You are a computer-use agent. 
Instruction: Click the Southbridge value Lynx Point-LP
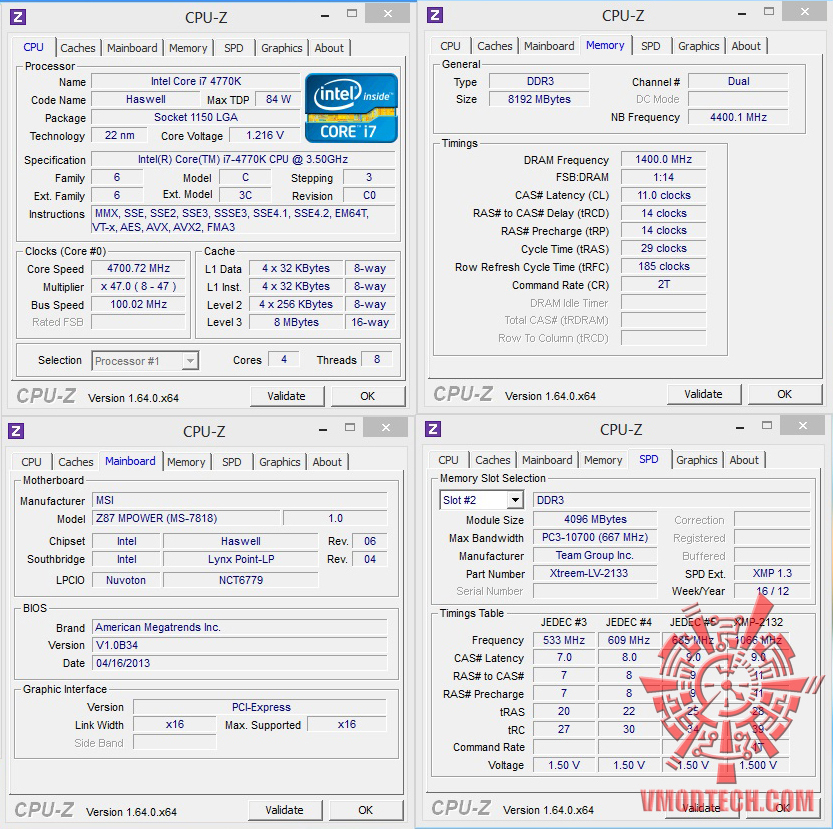coord(241,559)
